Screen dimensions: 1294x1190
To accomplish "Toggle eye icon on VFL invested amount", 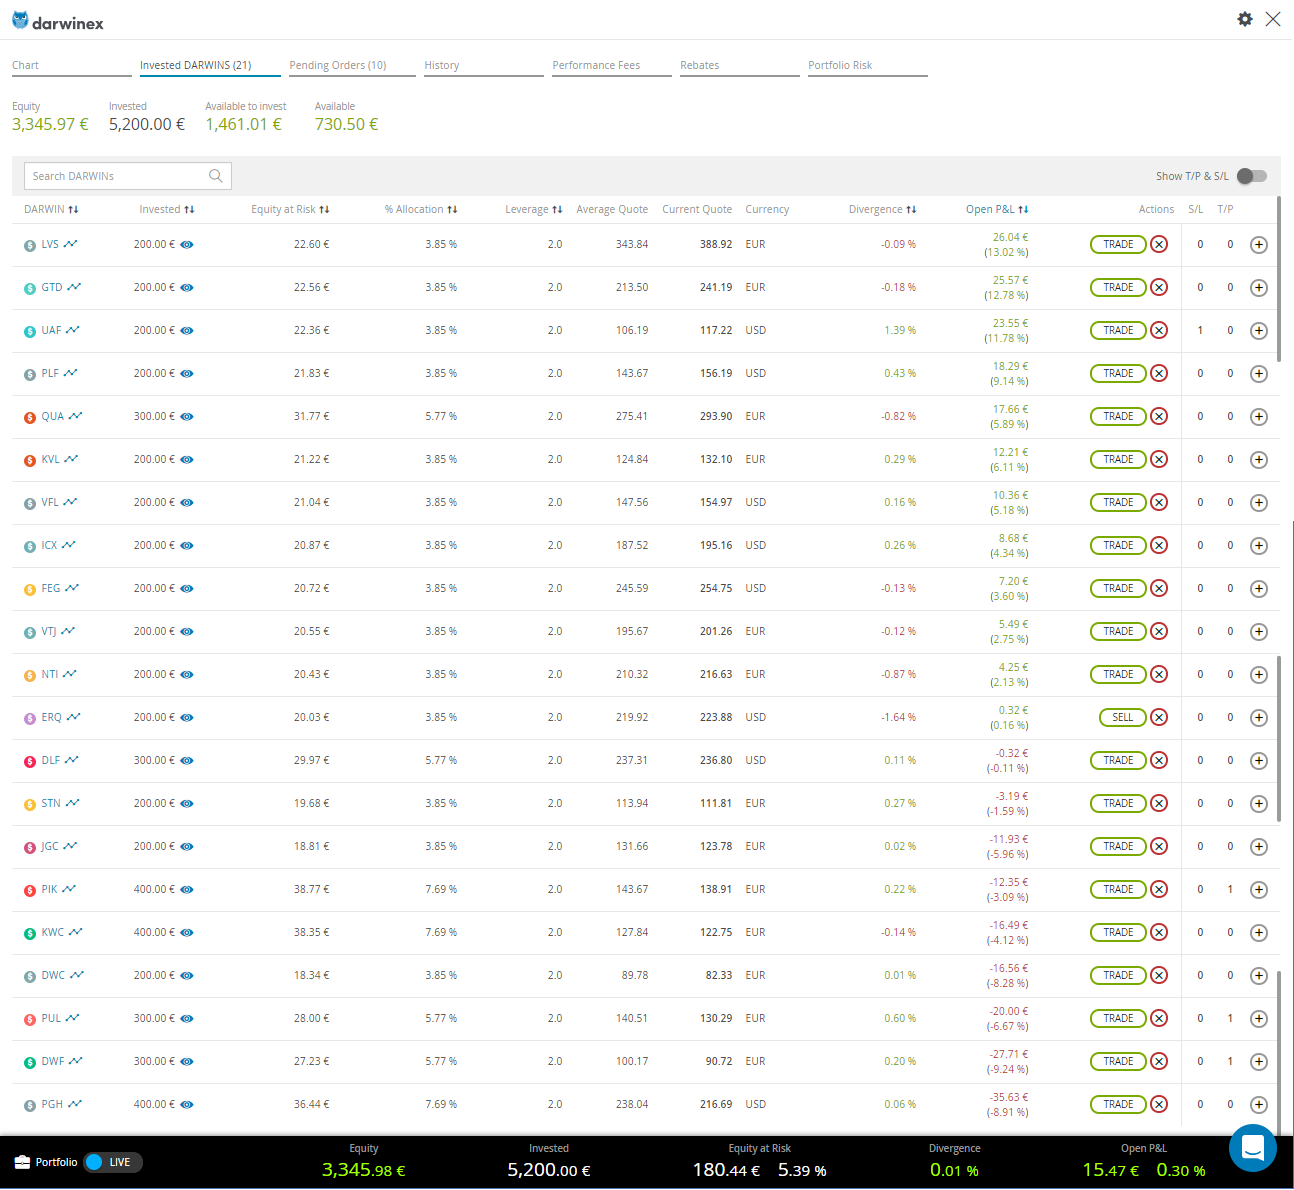I will pos(187,503).
